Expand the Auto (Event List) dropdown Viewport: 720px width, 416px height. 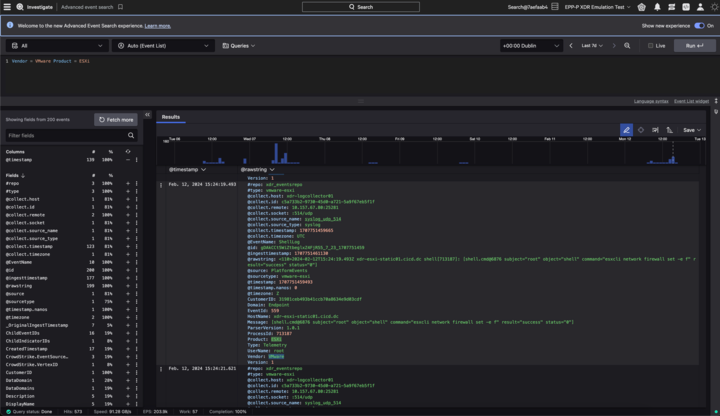click(x=163, y=45)
